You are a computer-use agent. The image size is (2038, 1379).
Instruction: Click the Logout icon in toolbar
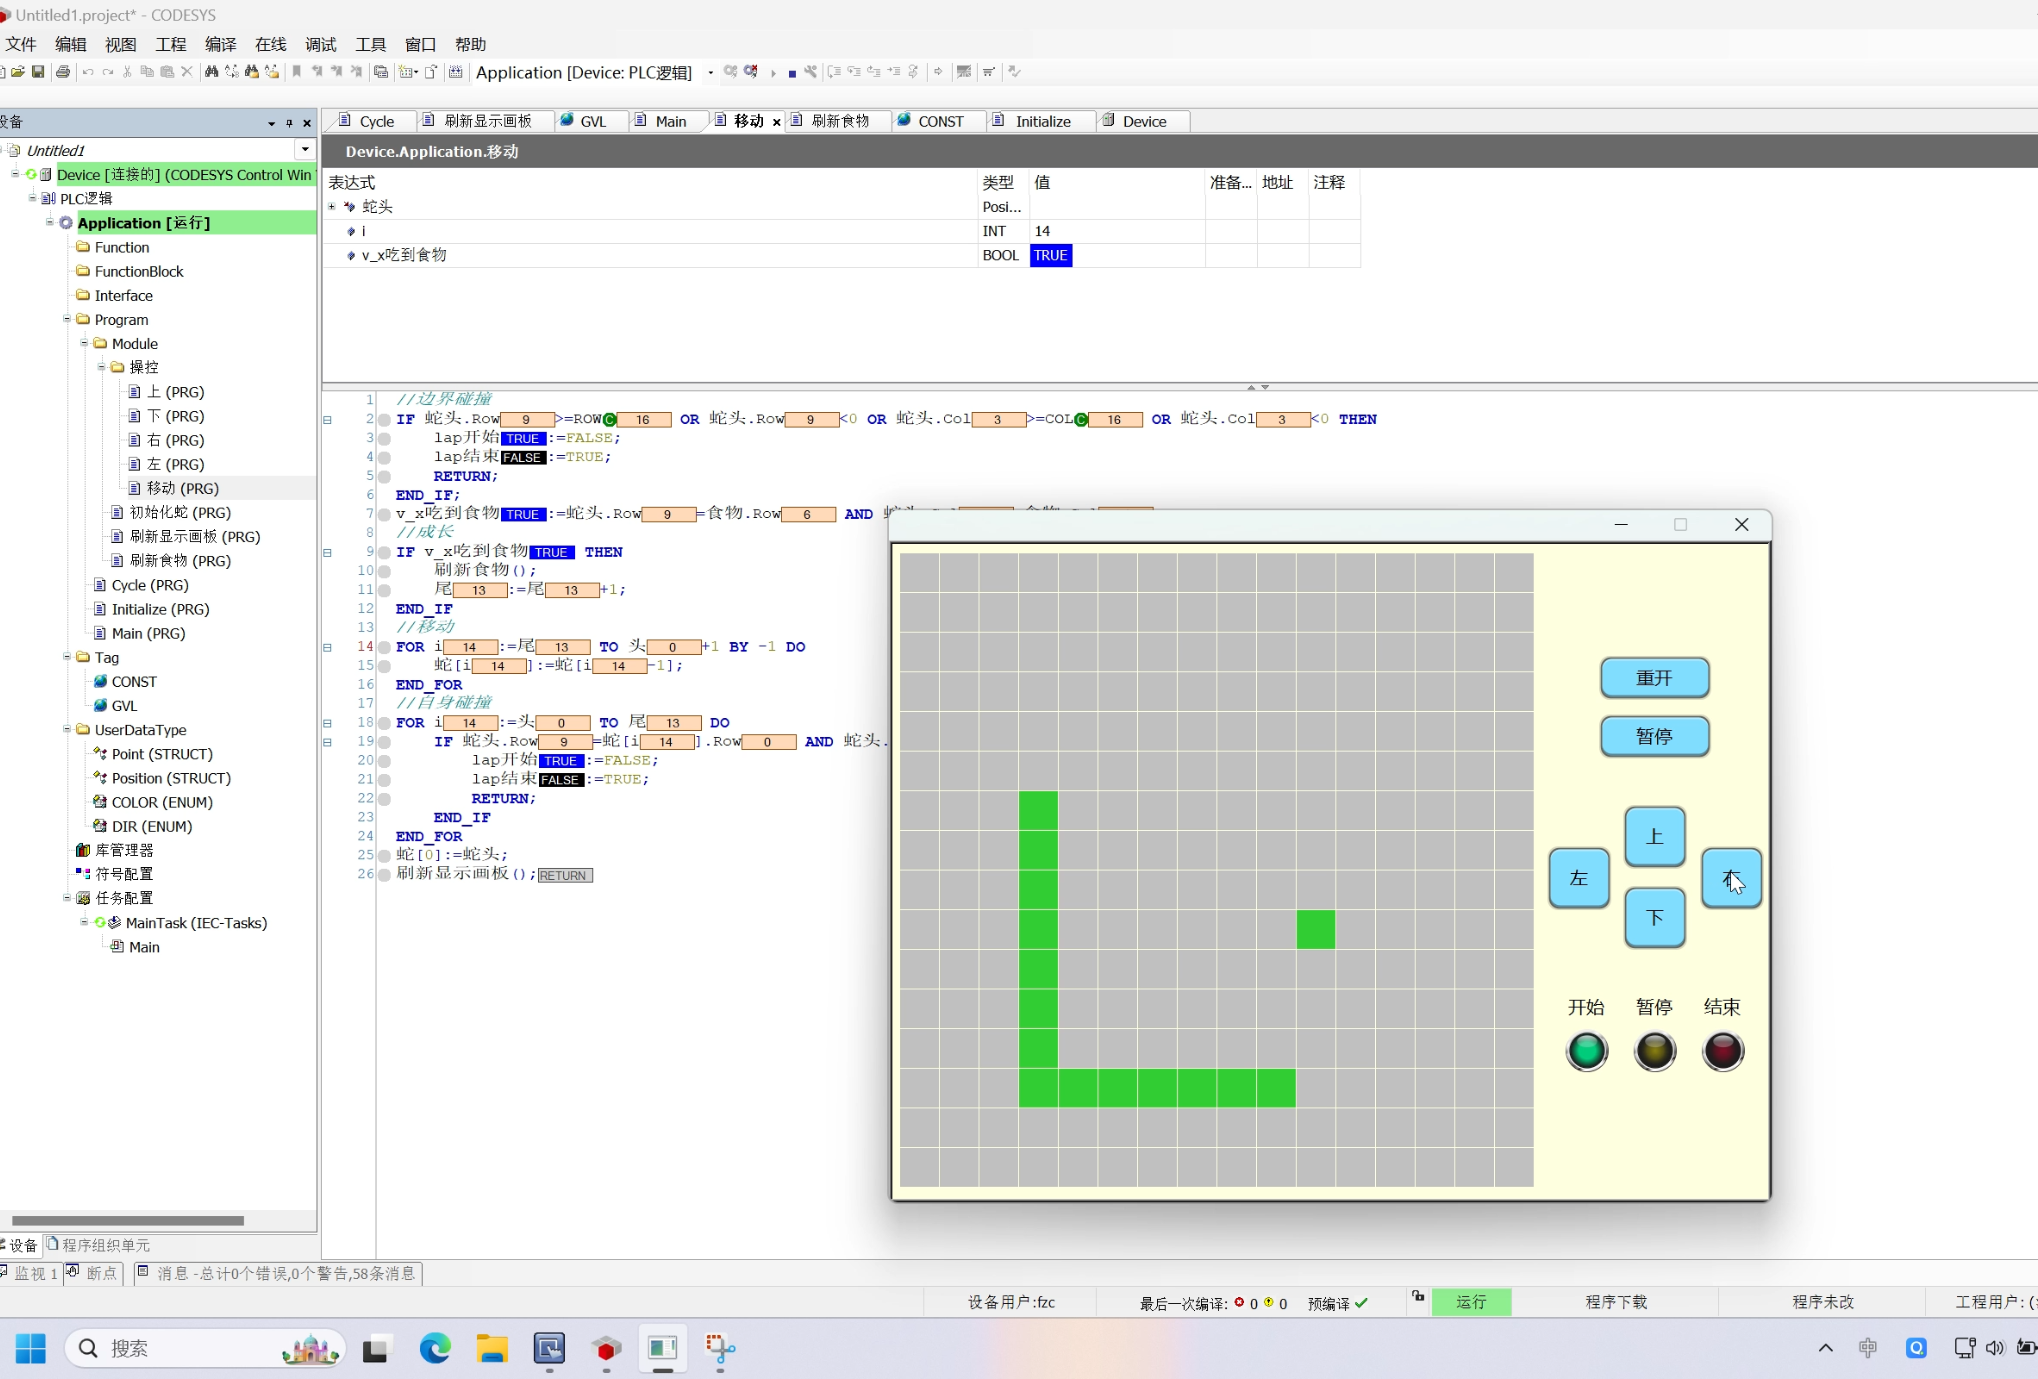[x=751, y=72]
